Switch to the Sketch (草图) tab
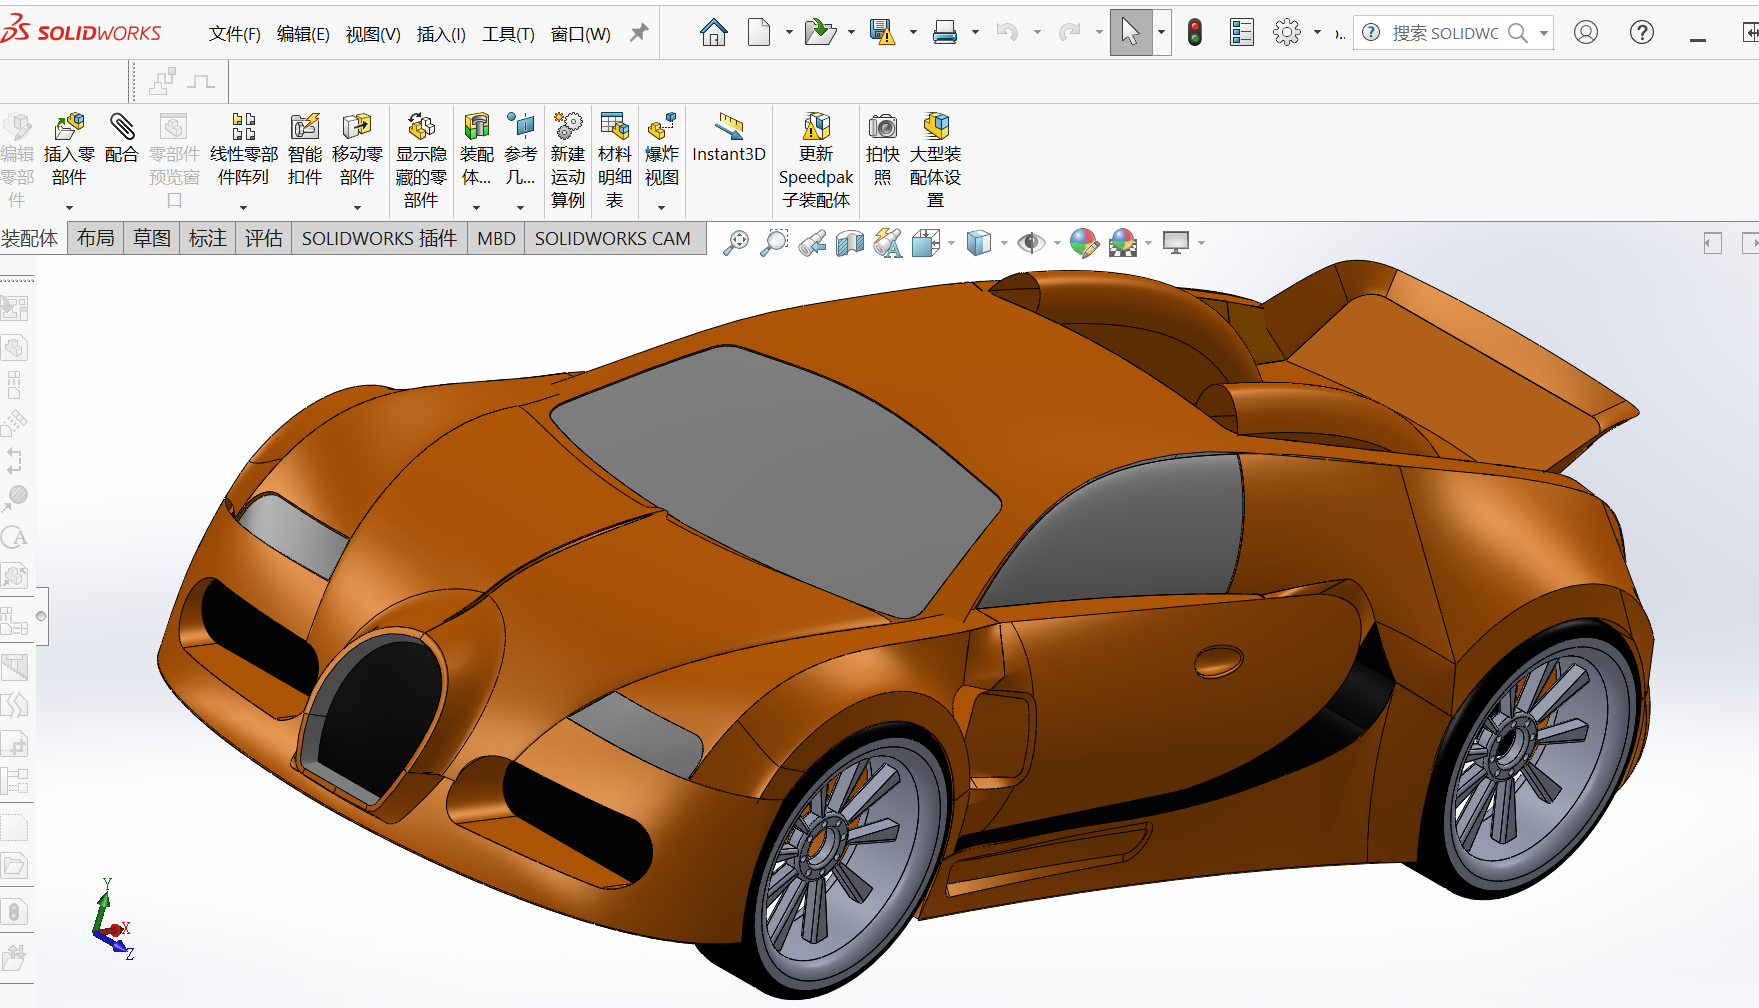1759x1008 pixels. (x=152, y=238)
